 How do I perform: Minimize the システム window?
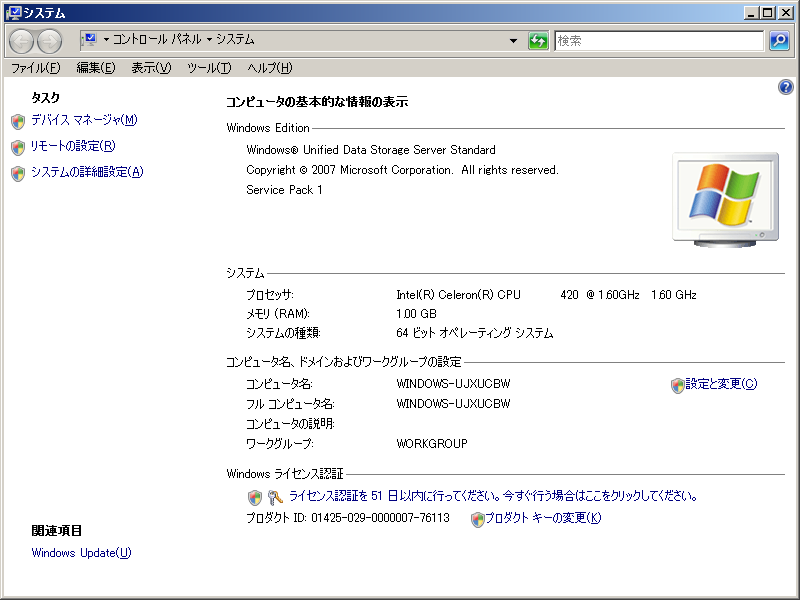click(x=751, y=13)
